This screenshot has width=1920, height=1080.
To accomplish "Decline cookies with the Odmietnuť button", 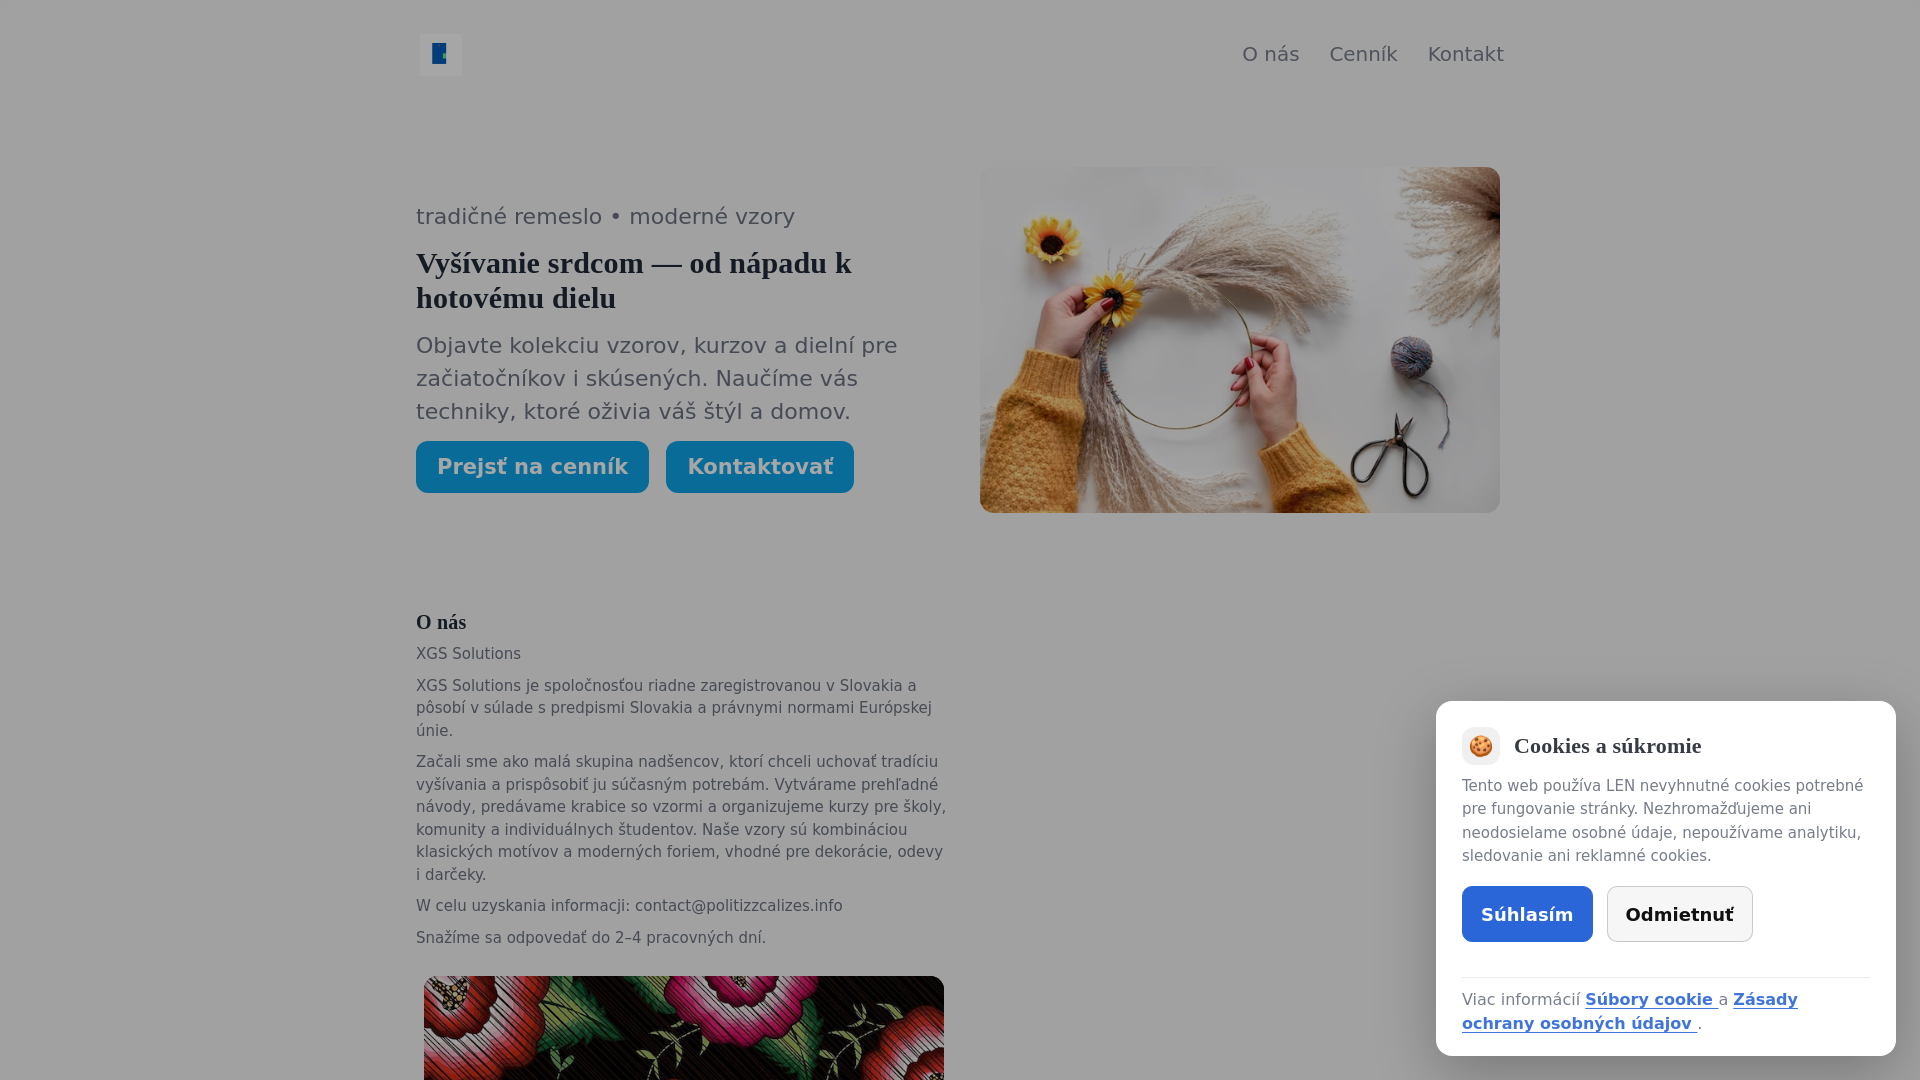I will coord(1680,914).
